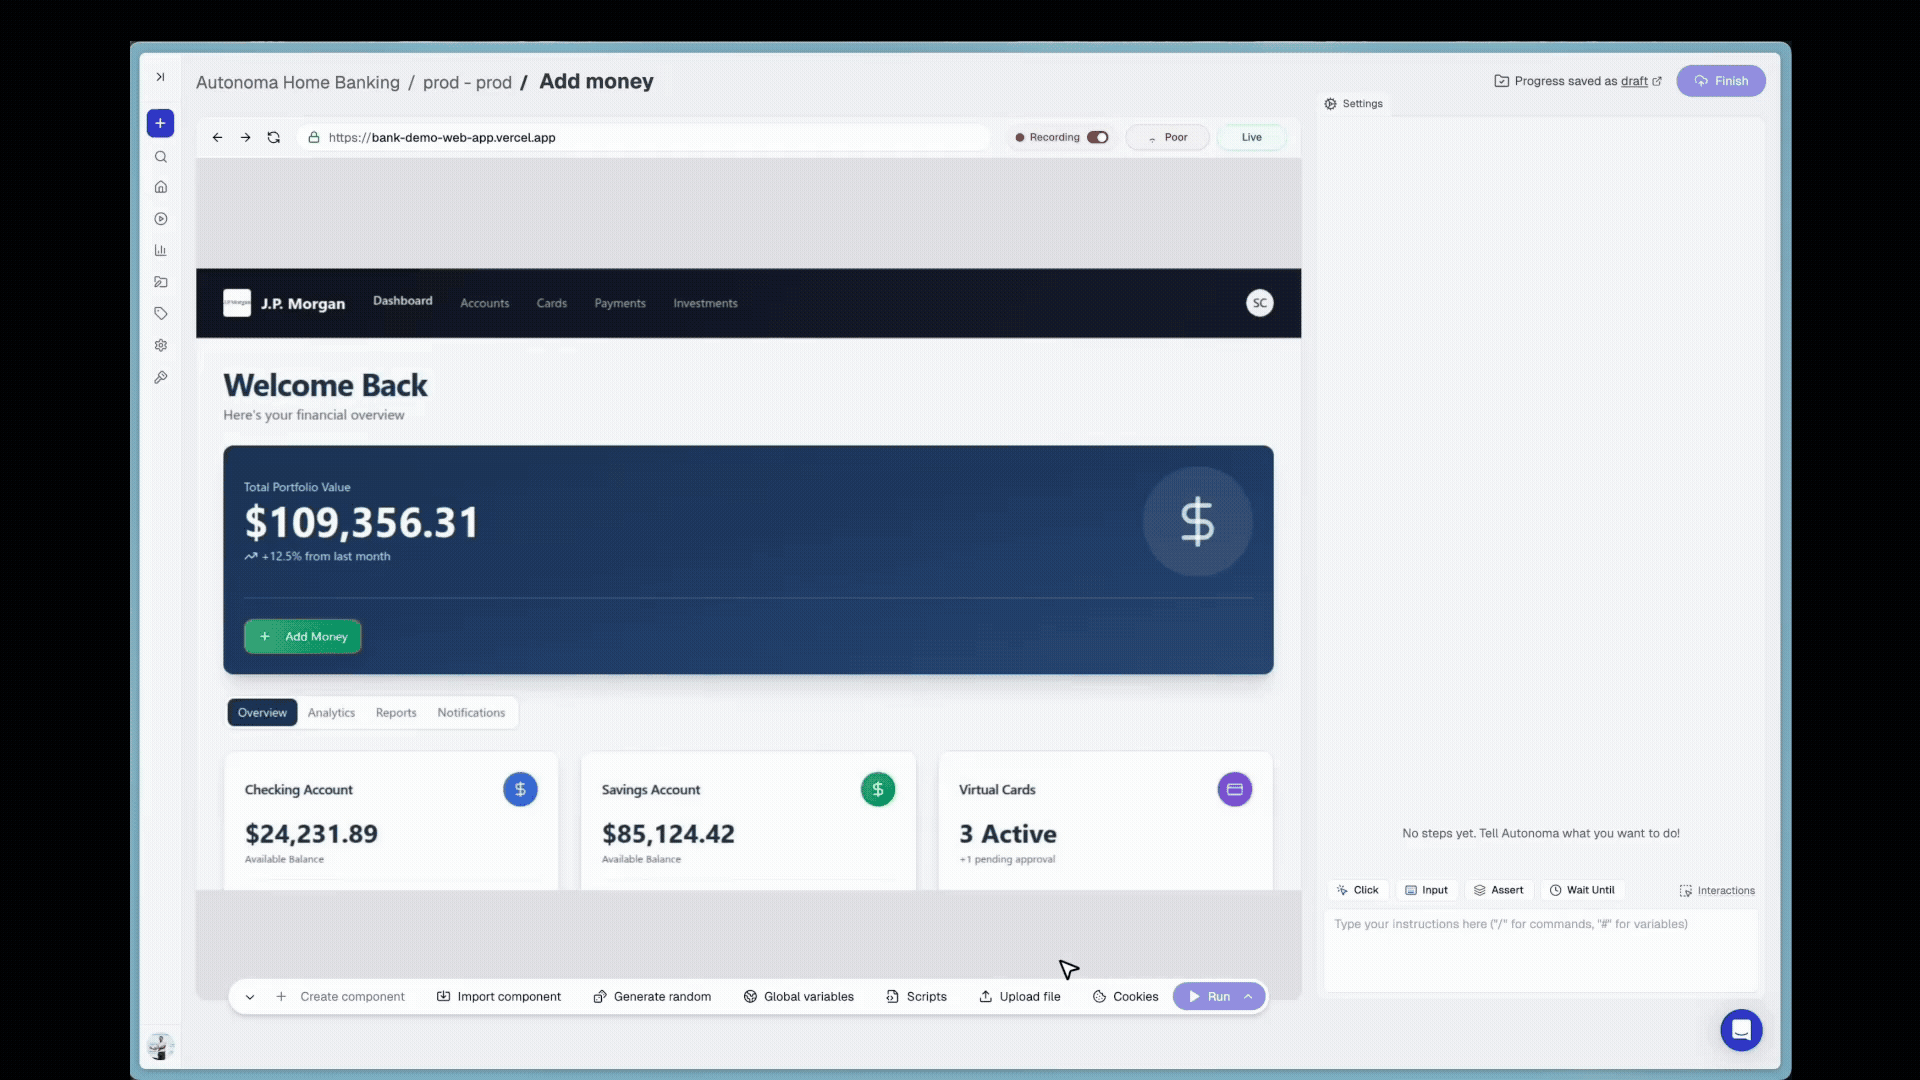Go to home icon in sidebar
This screenshot has width=1920, height=1080.
(x=160, y=187)
